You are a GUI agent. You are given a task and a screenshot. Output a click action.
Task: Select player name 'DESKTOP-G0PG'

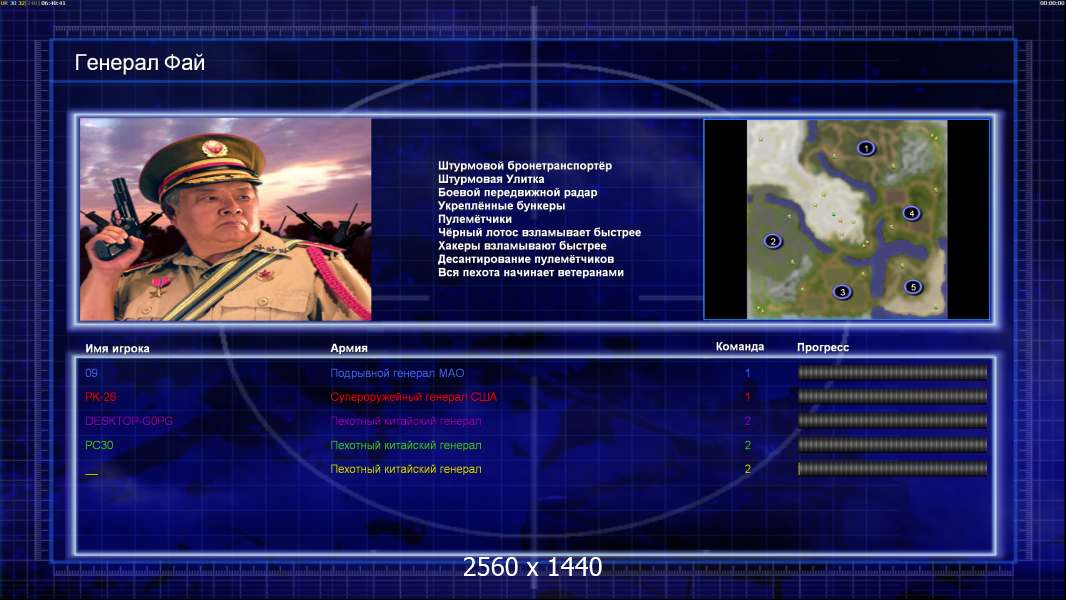[x=128, y=421]
